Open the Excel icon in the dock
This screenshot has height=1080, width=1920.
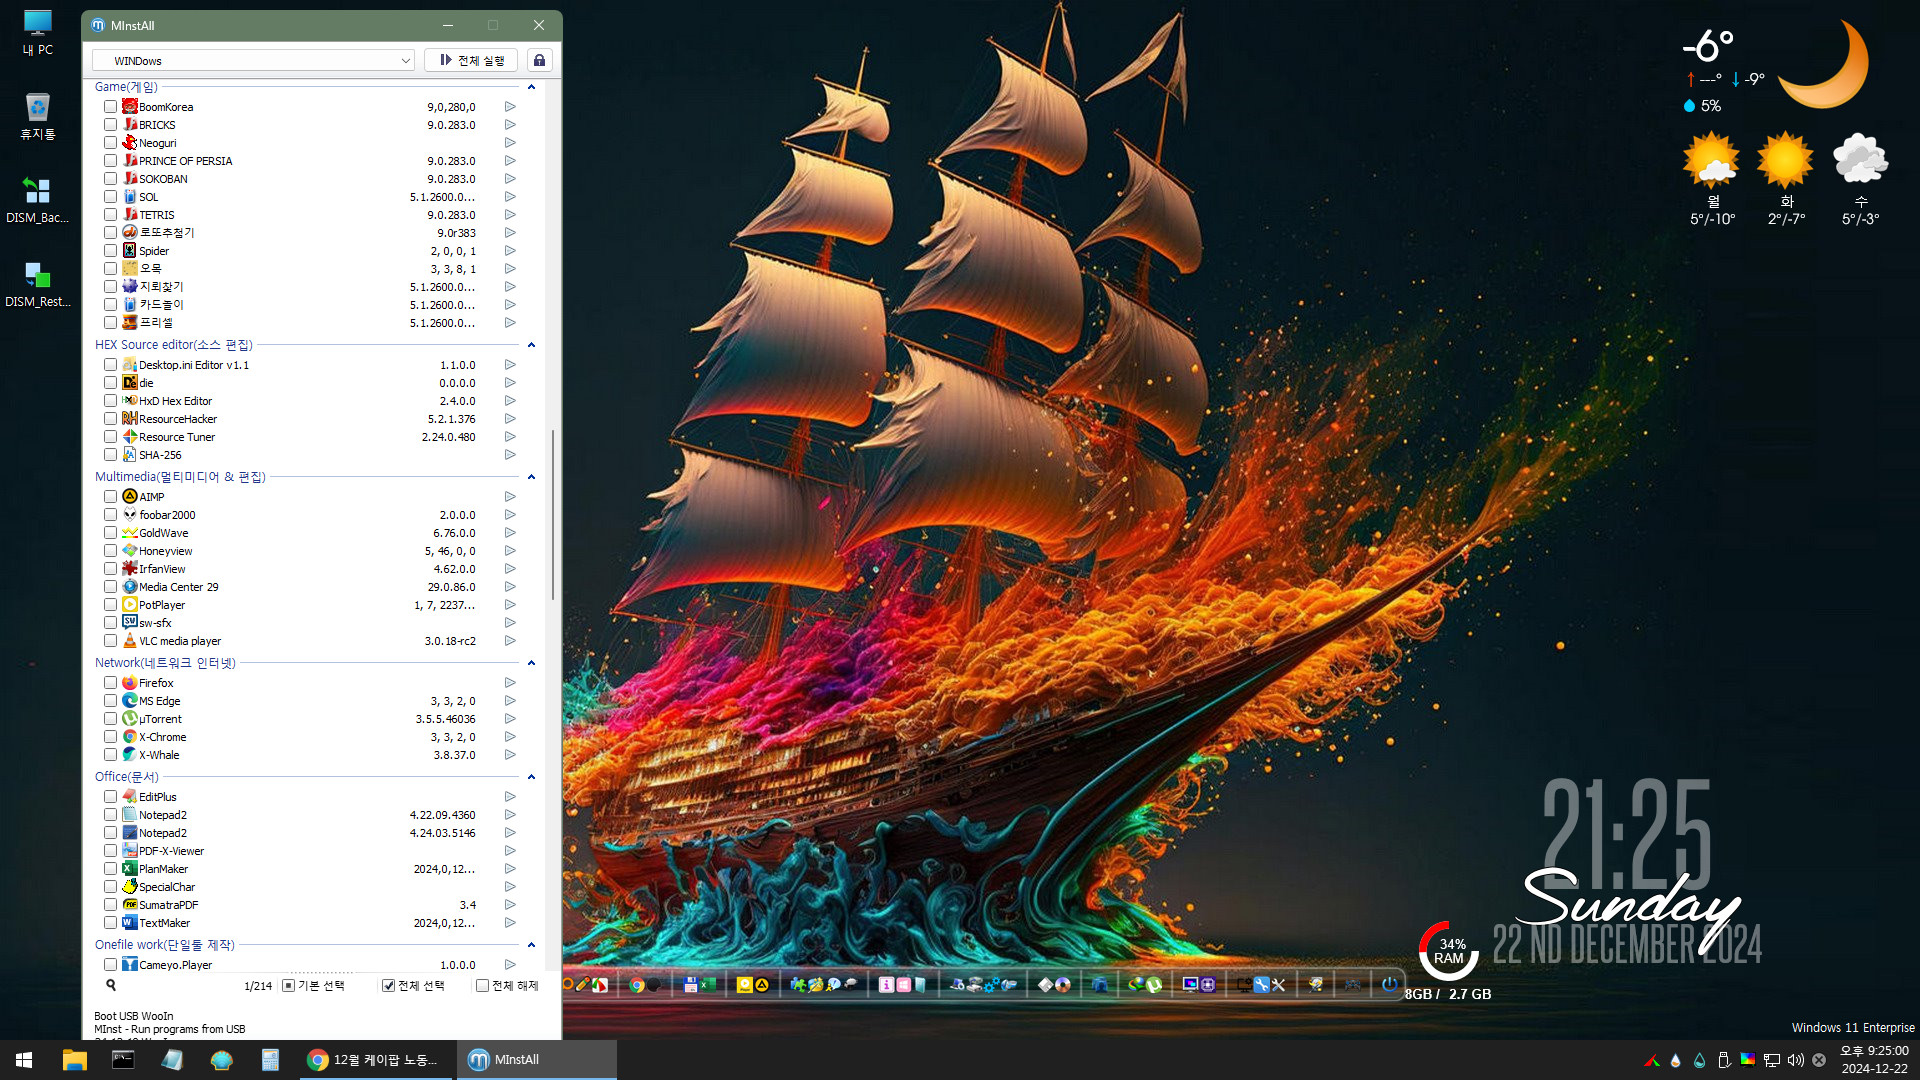click(707, 985)
